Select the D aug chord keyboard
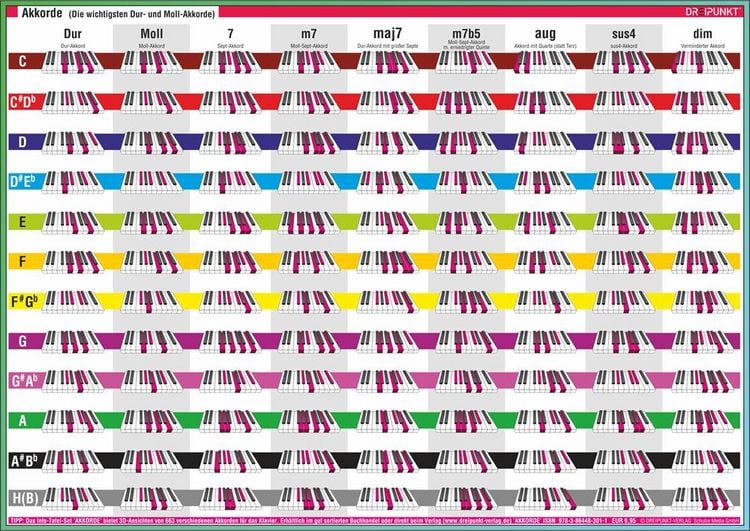Screen dimensions: 750x531 545,142
